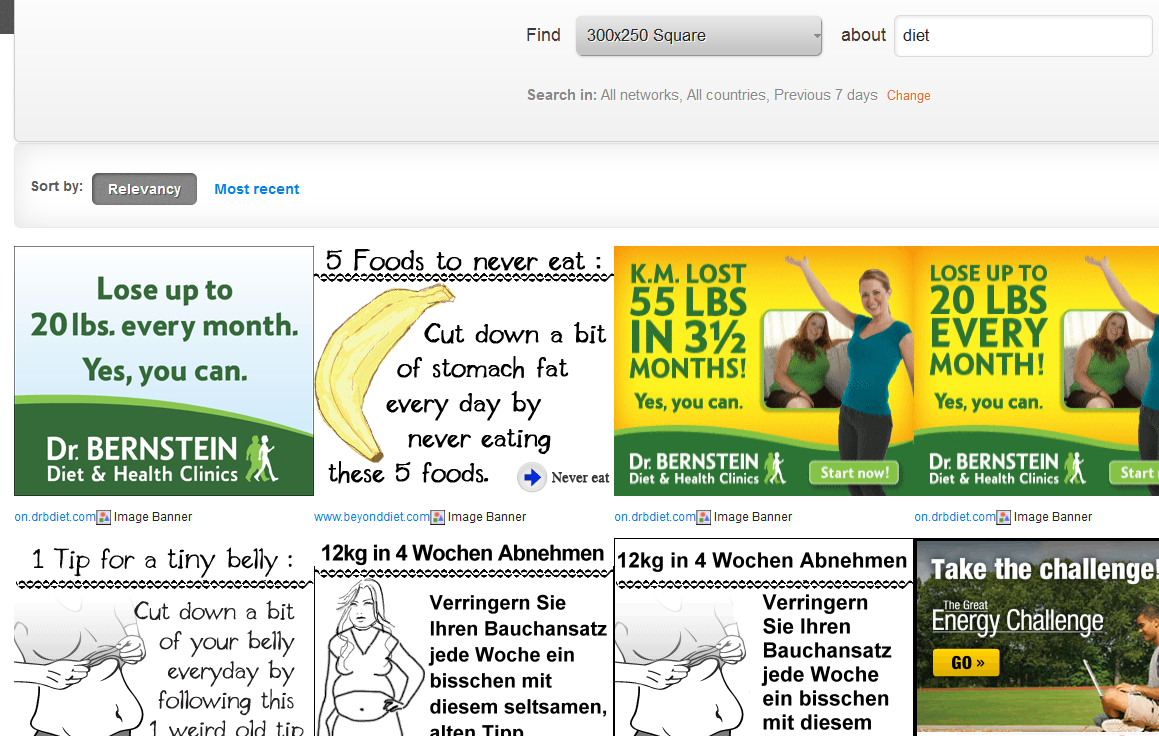
Task: Click the image icon under the 20 LBS yellow ad
Action: (x=1004, y=517)
